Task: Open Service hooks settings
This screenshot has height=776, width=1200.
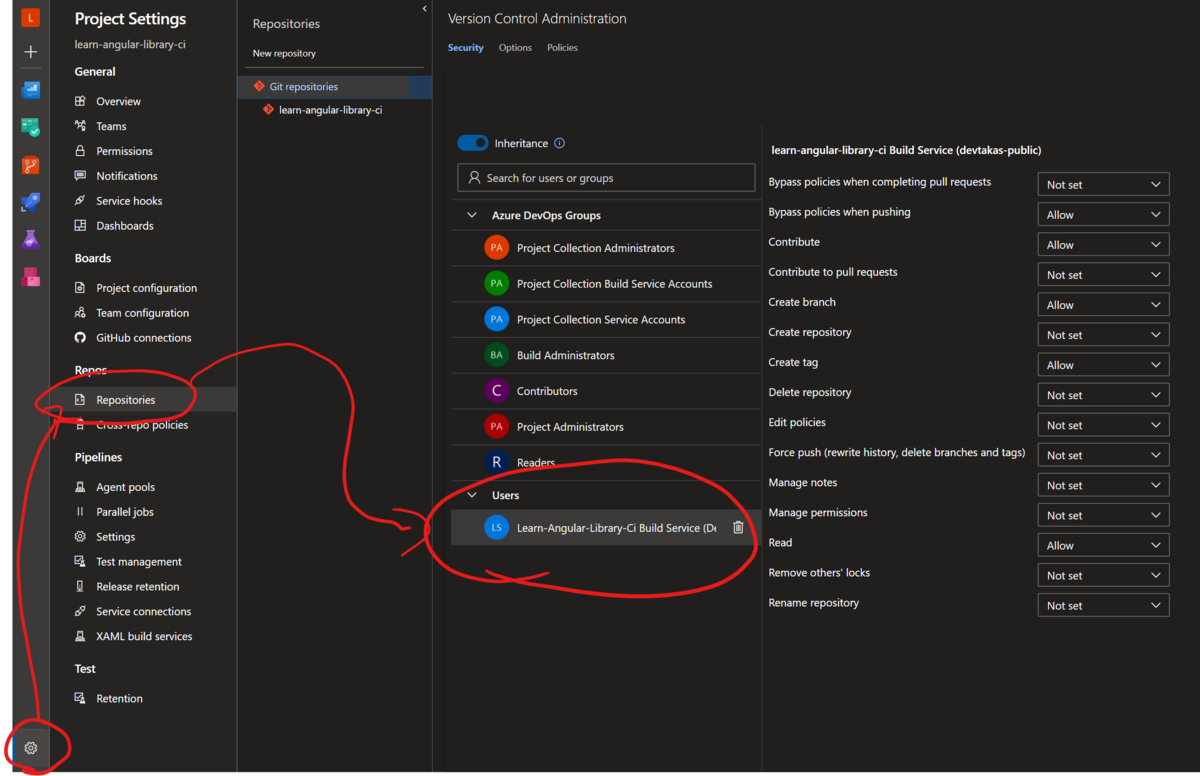Action: coord(129,201)
